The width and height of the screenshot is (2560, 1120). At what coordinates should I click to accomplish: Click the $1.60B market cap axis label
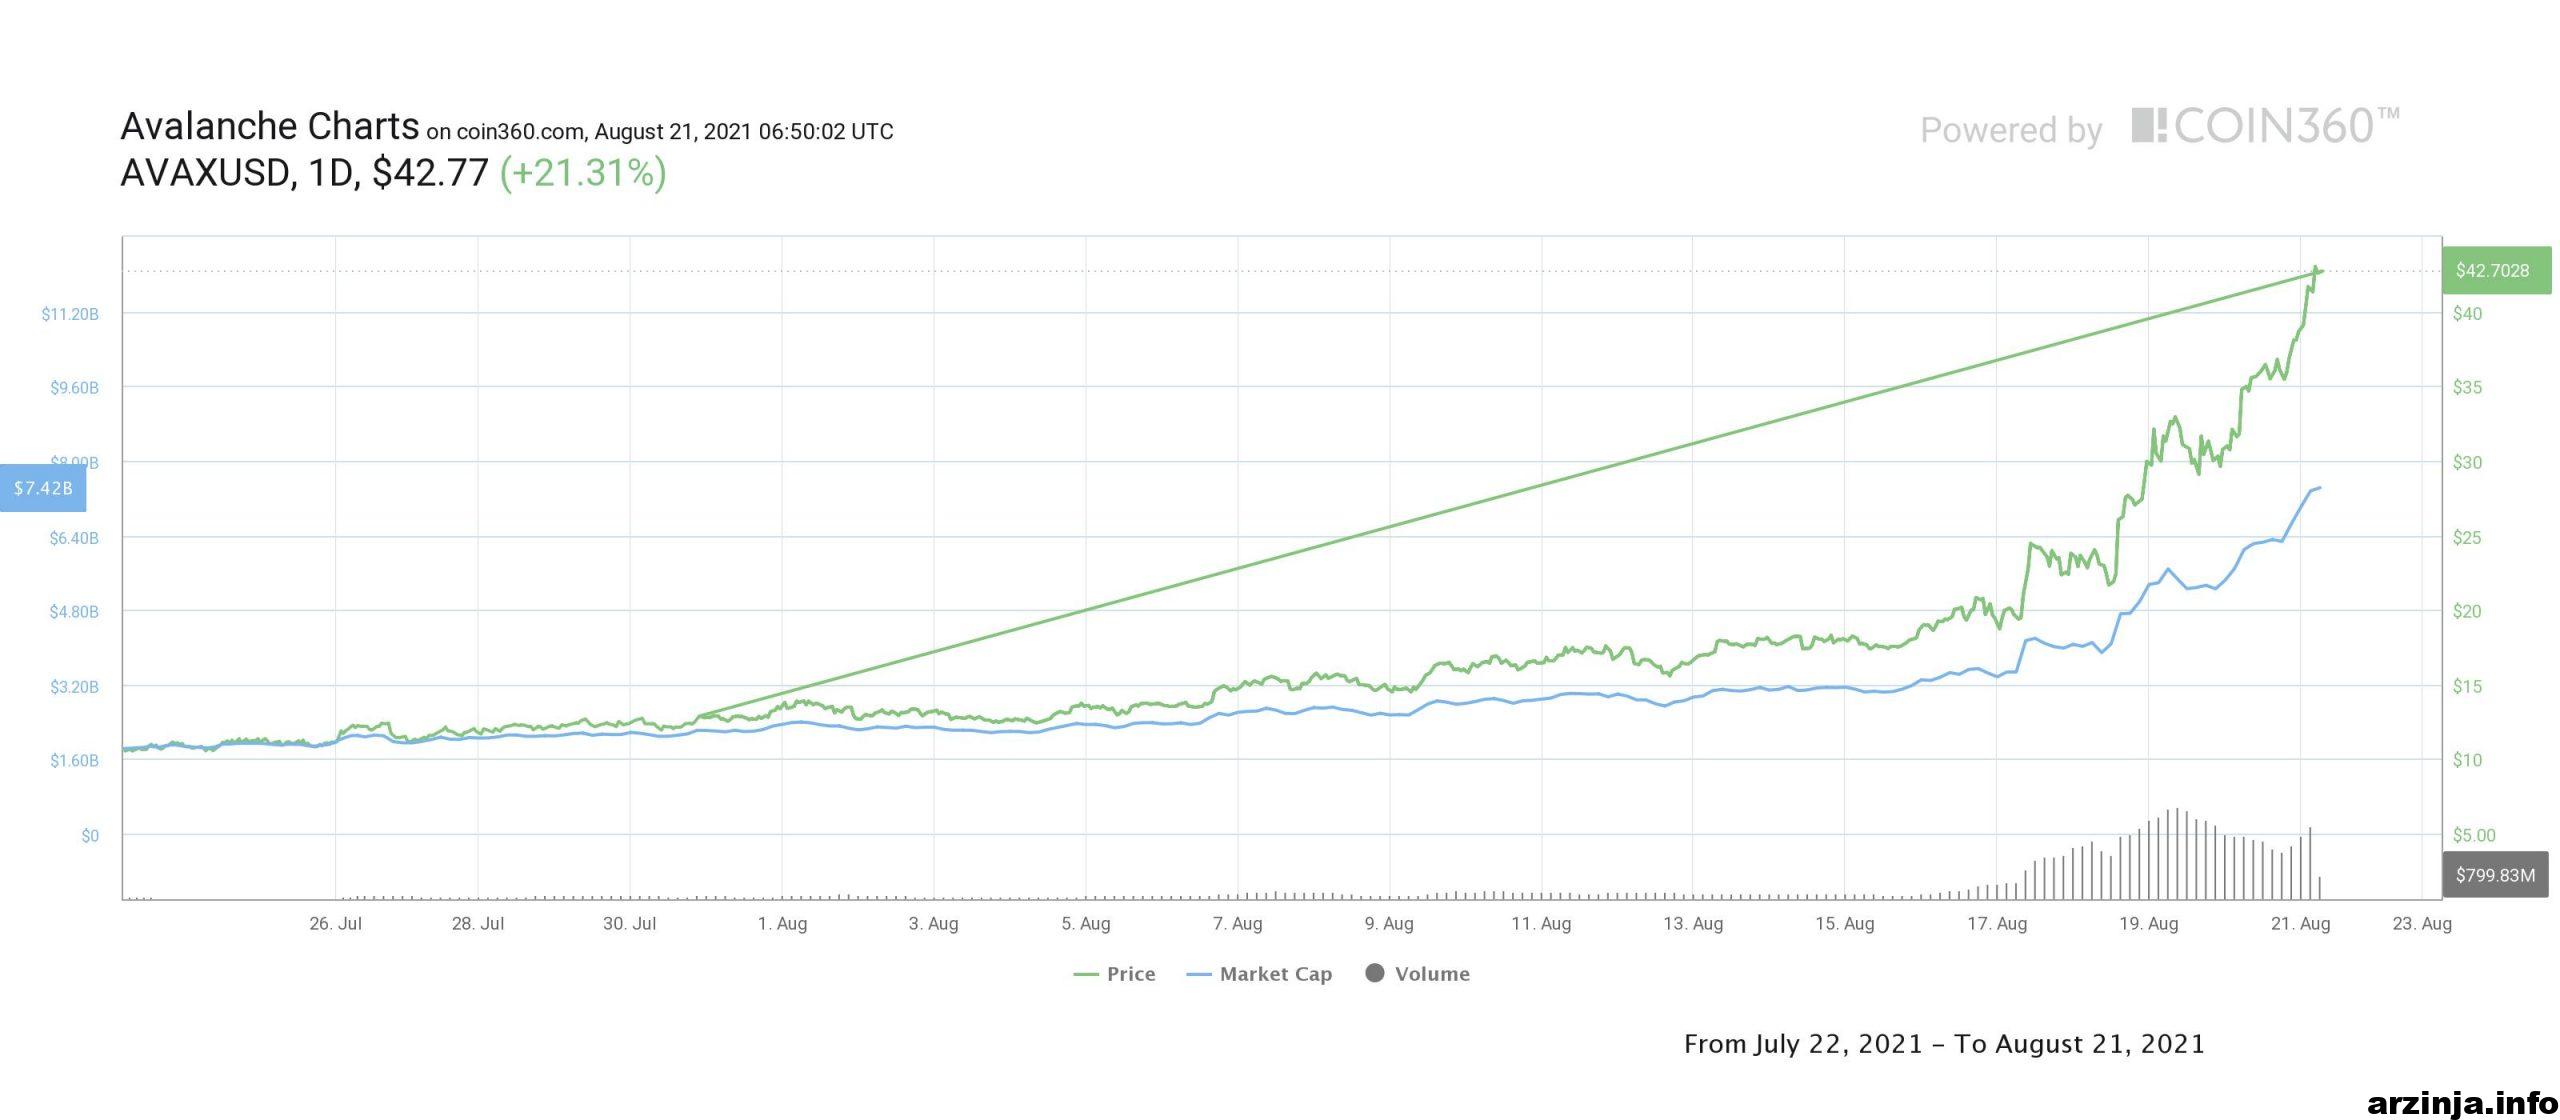point(75,761)
